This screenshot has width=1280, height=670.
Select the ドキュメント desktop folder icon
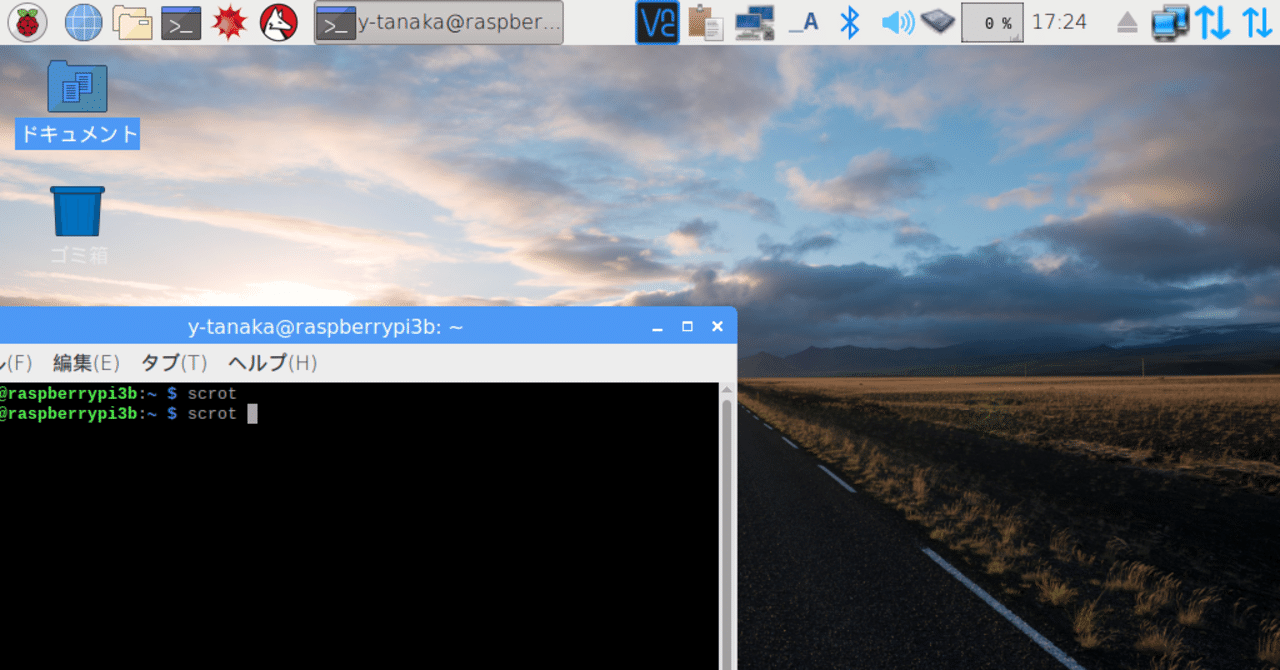pos(77,104)
